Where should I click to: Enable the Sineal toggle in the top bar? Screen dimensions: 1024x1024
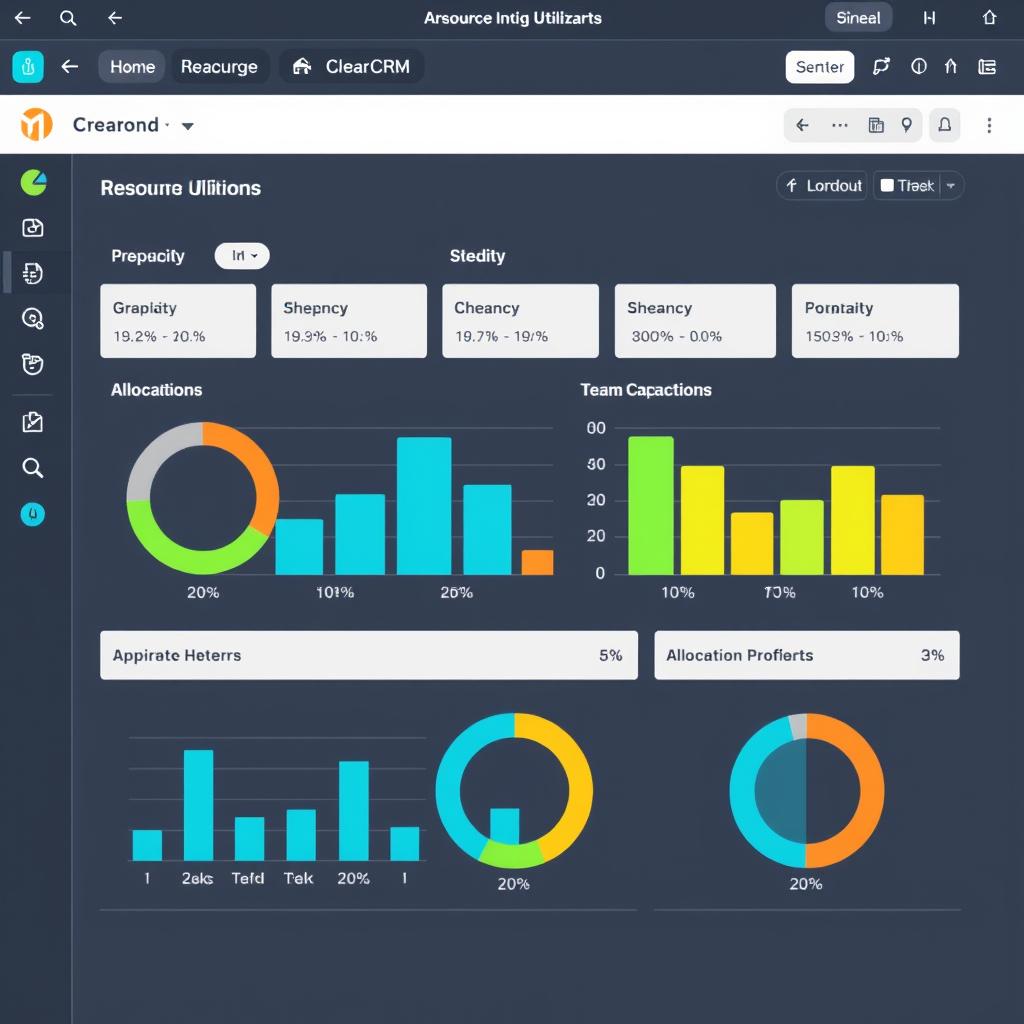coord(858,17)
